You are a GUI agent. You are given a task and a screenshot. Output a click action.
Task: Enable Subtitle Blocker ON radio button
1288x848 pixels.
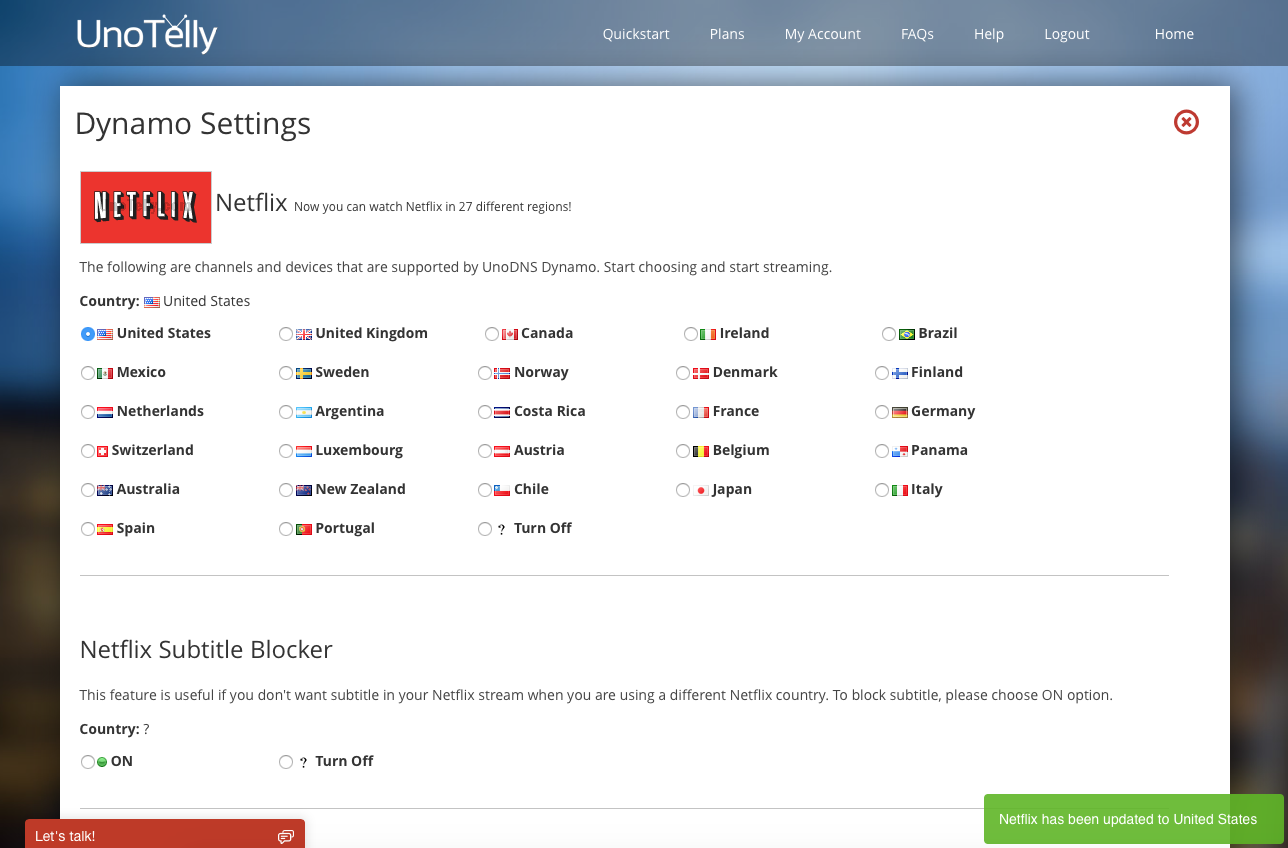coord(88,762)
